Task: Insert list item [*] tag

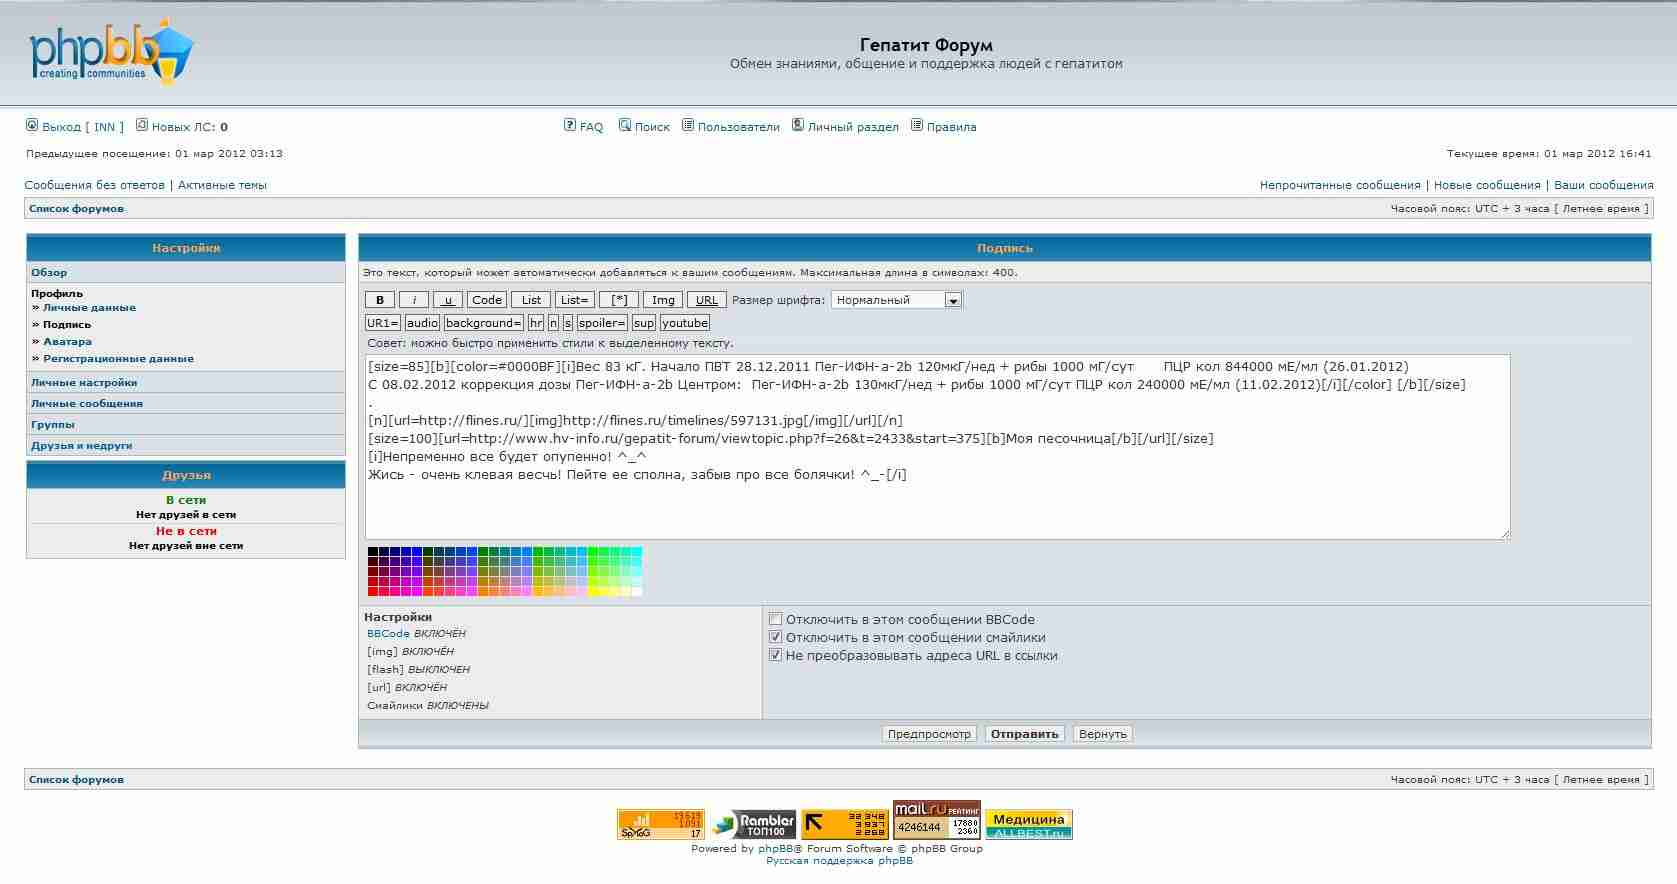Action: point(619,300)
